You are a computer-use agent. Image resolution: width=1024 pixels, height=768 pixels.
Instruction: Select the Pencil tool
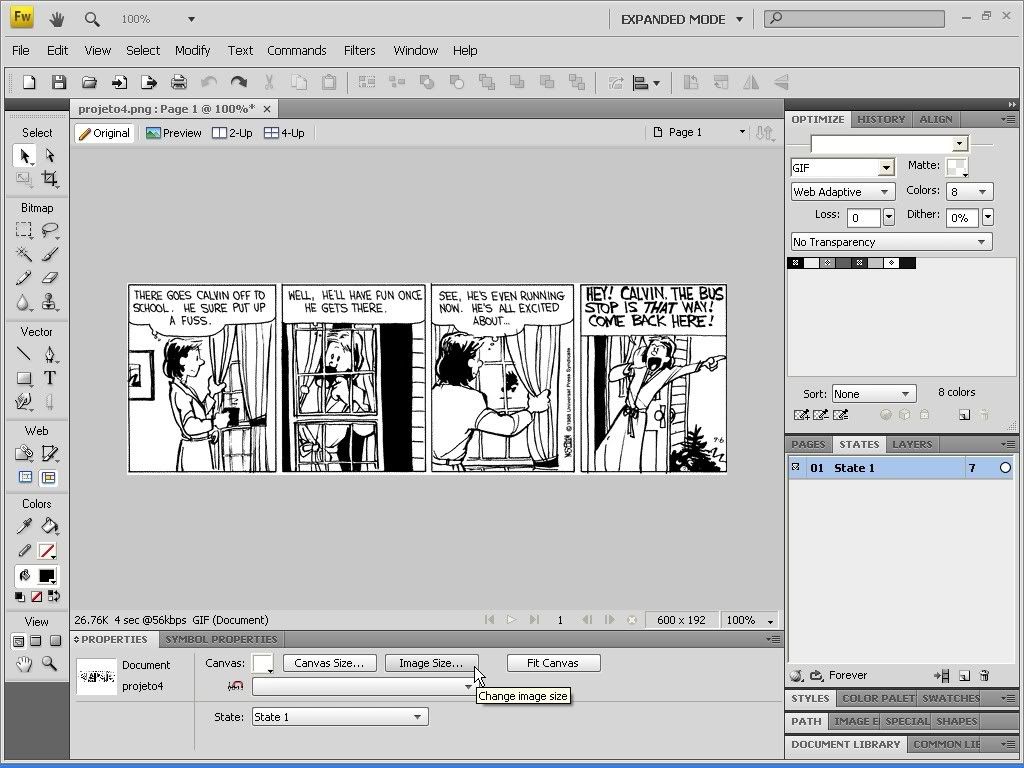point(24,278)
